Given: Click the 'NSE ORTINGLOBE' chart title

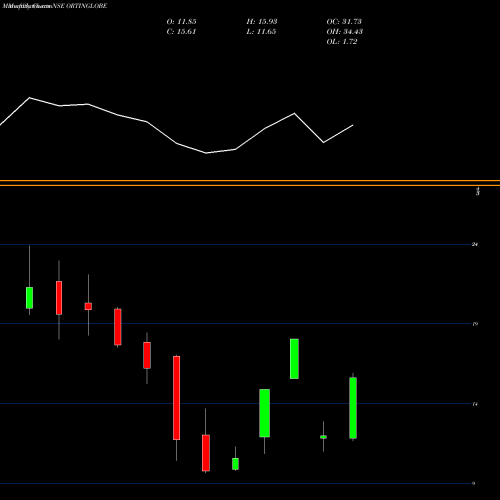Looking at the screenshot, I should click(80, 6).
